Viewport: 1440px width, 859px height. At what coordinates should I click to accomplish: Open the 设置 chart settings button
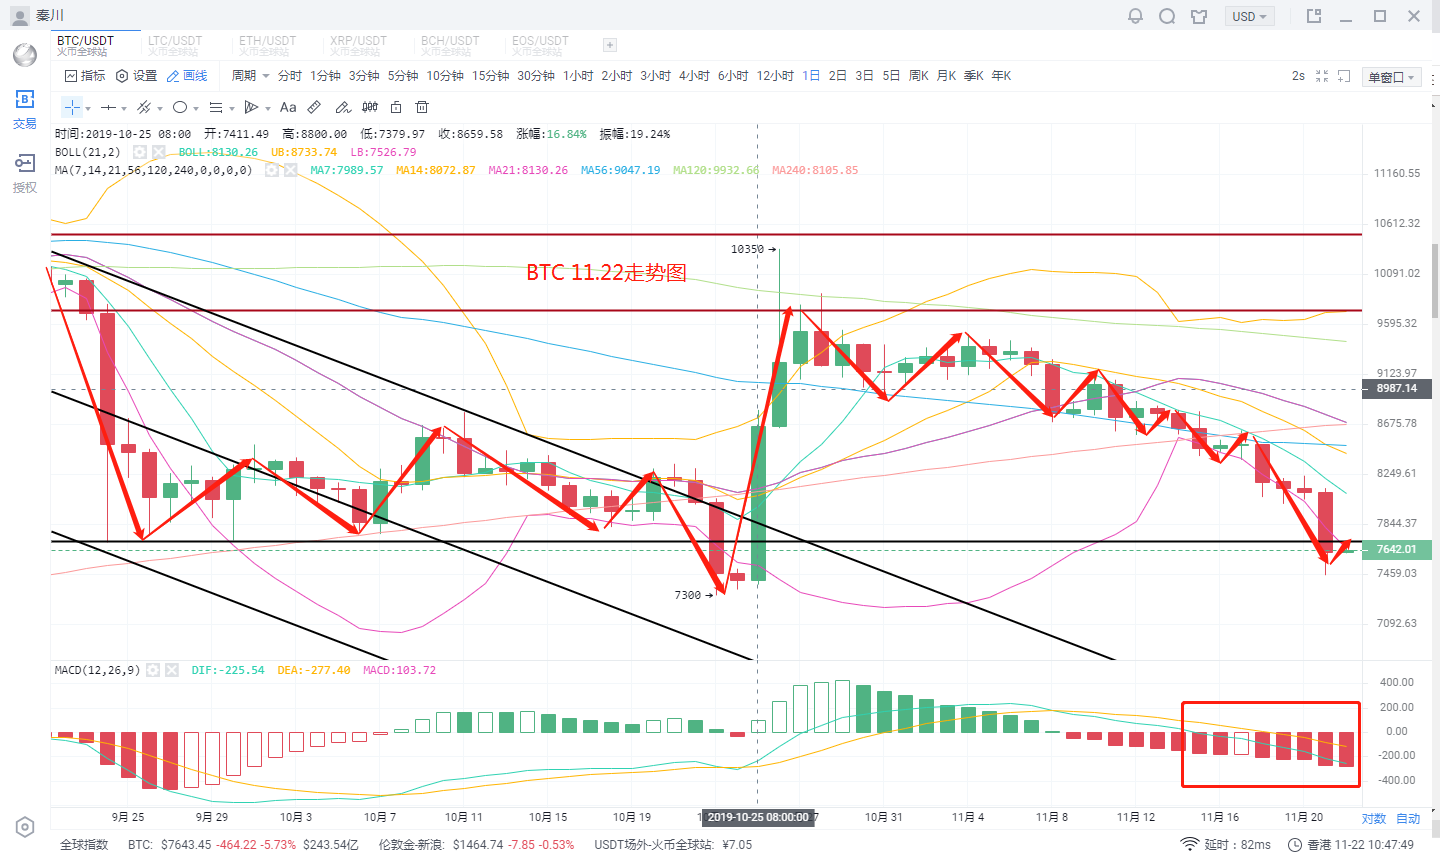click(x=136, y=76)
